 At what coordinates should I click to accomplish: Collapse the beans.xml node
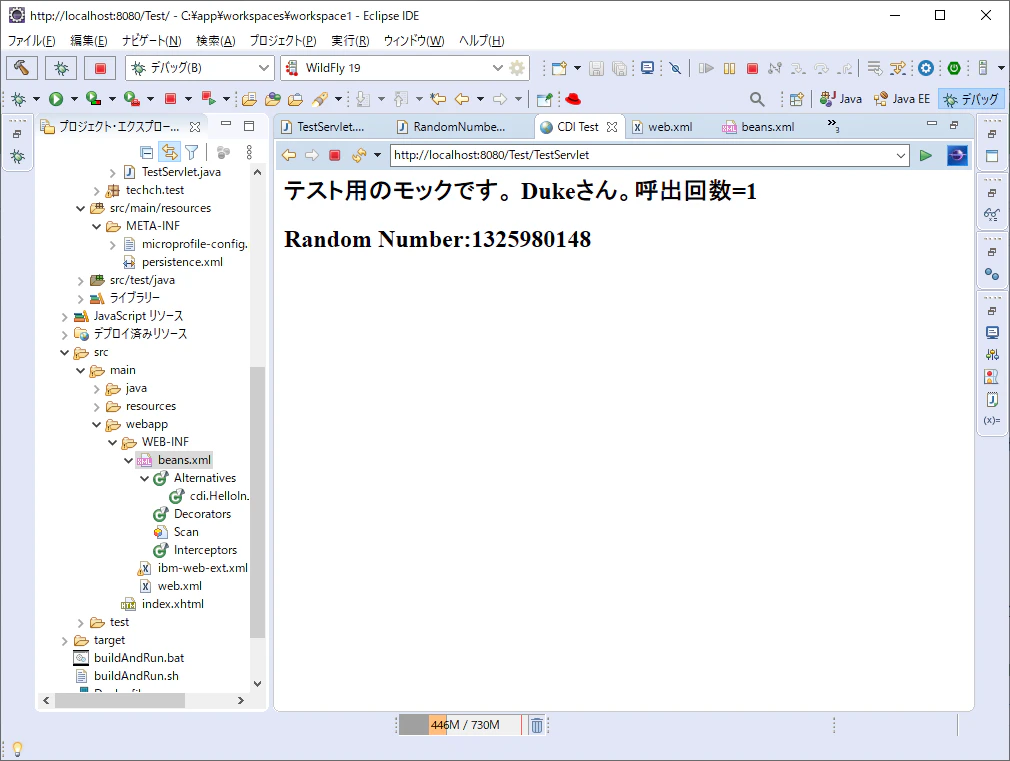click(128, 460)
